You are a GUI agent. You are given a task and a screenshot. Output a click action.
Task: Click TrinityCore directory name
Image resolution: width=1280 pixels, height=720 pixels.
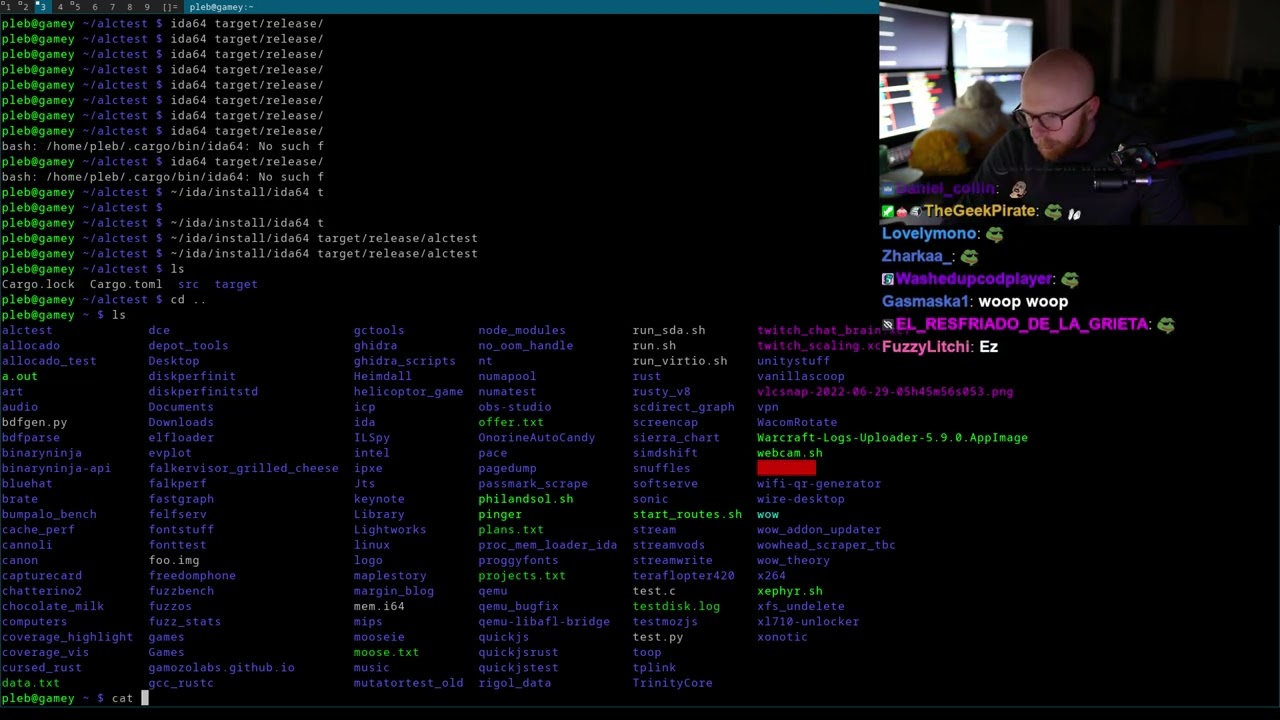point(672,683)
